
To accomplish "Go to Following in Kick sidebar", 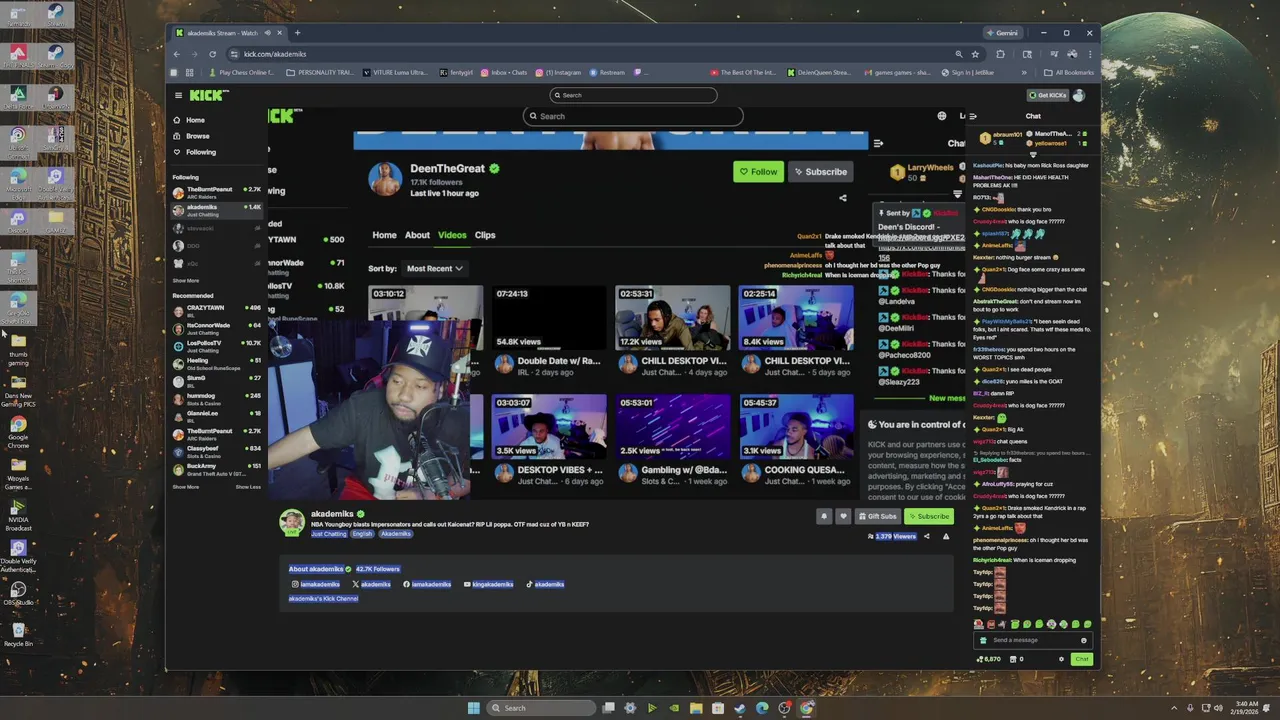I will (194, 152).
